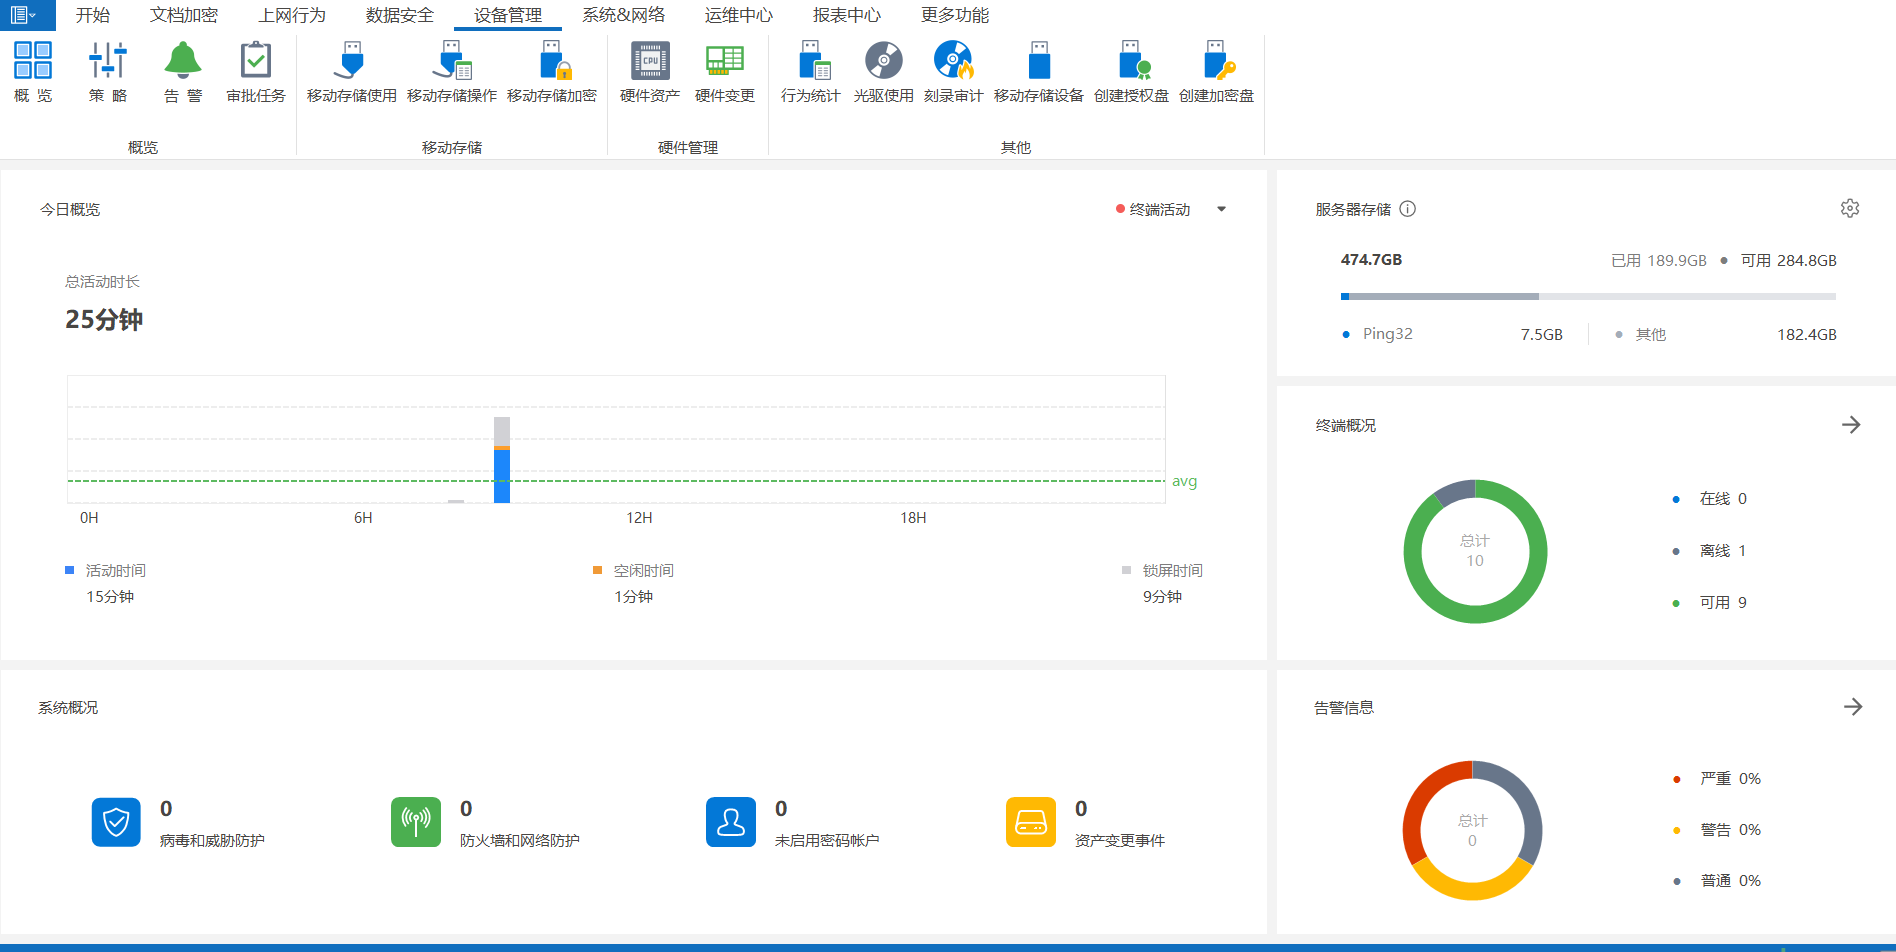Click the 刻录审计 burn audit icon
The width and height of the screenshot is (1896, 952).
(x=953, y=62)
